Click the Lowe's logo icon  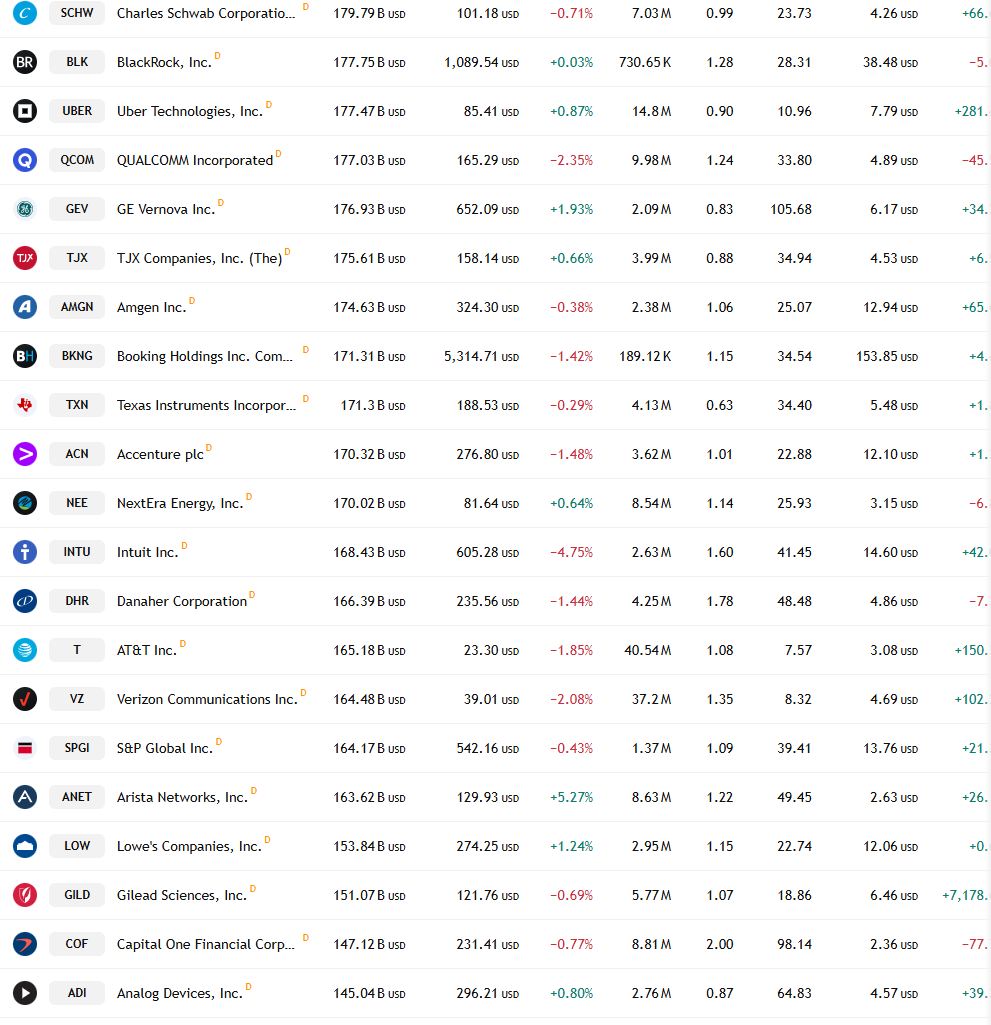[25, 846]
